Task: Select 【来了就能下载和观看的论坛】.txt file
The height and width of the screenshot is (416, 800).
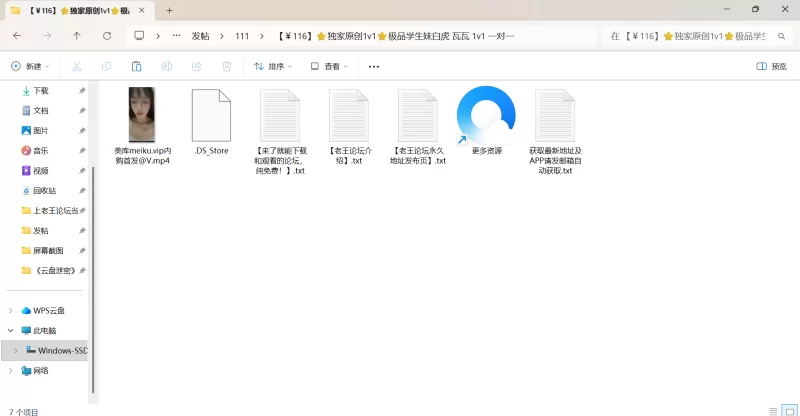Action: [x=280, y=132]
